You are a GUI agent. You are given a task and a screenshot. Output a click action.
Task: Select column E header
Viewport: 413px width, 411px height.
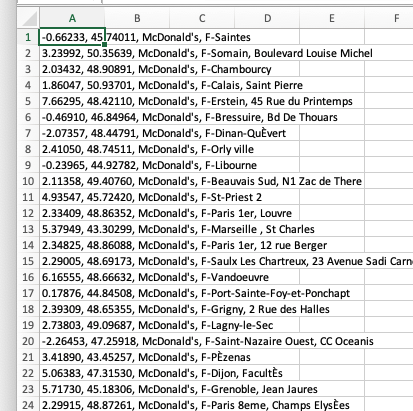pyautogui.click(x=332, y=18)
